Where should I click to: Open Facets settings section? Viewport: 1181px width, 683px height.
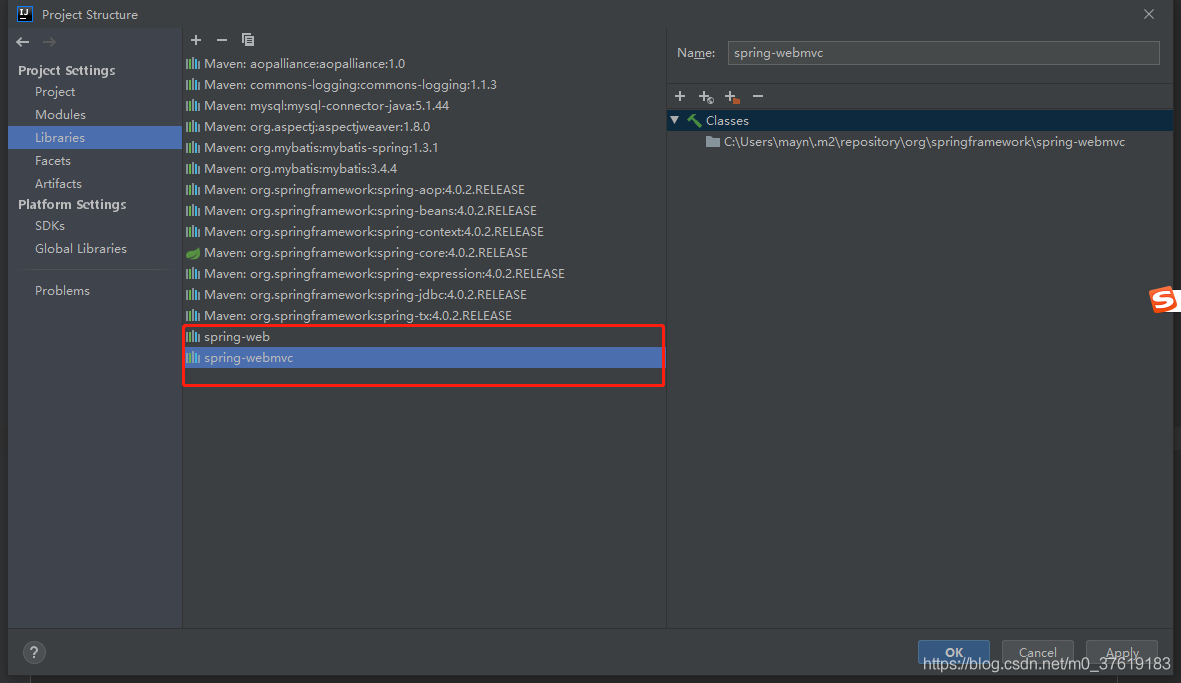53,160
